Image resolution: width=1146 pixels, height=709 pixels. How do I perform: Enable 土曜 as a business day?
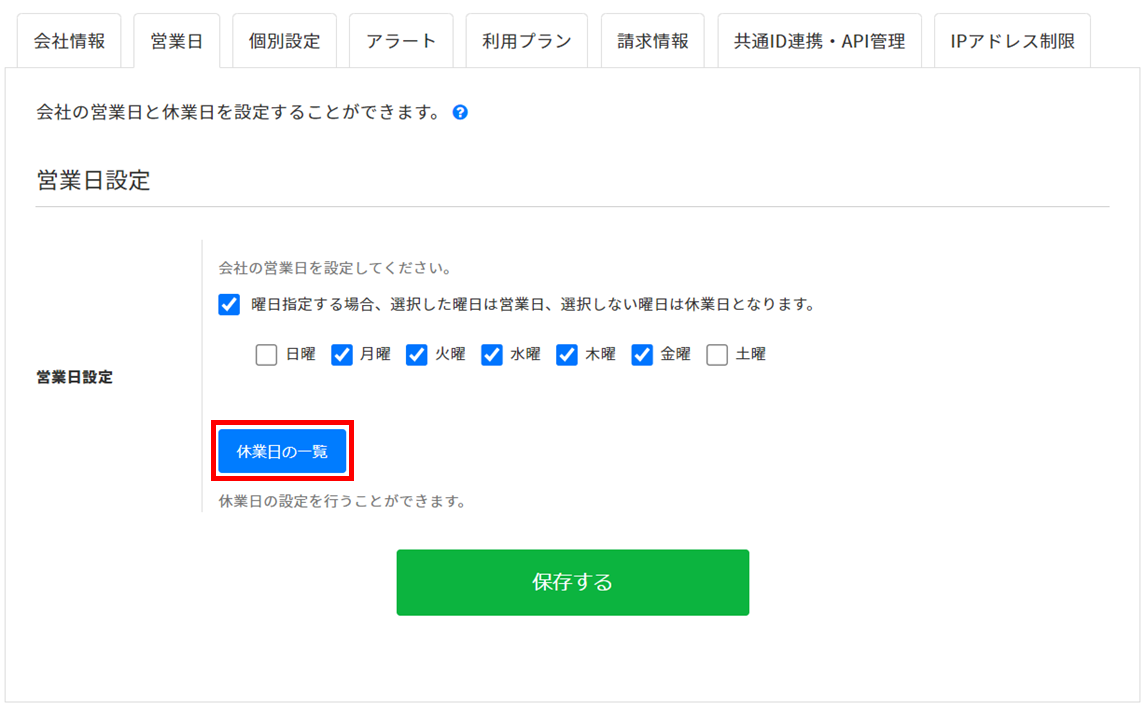[x=717, y=355]
